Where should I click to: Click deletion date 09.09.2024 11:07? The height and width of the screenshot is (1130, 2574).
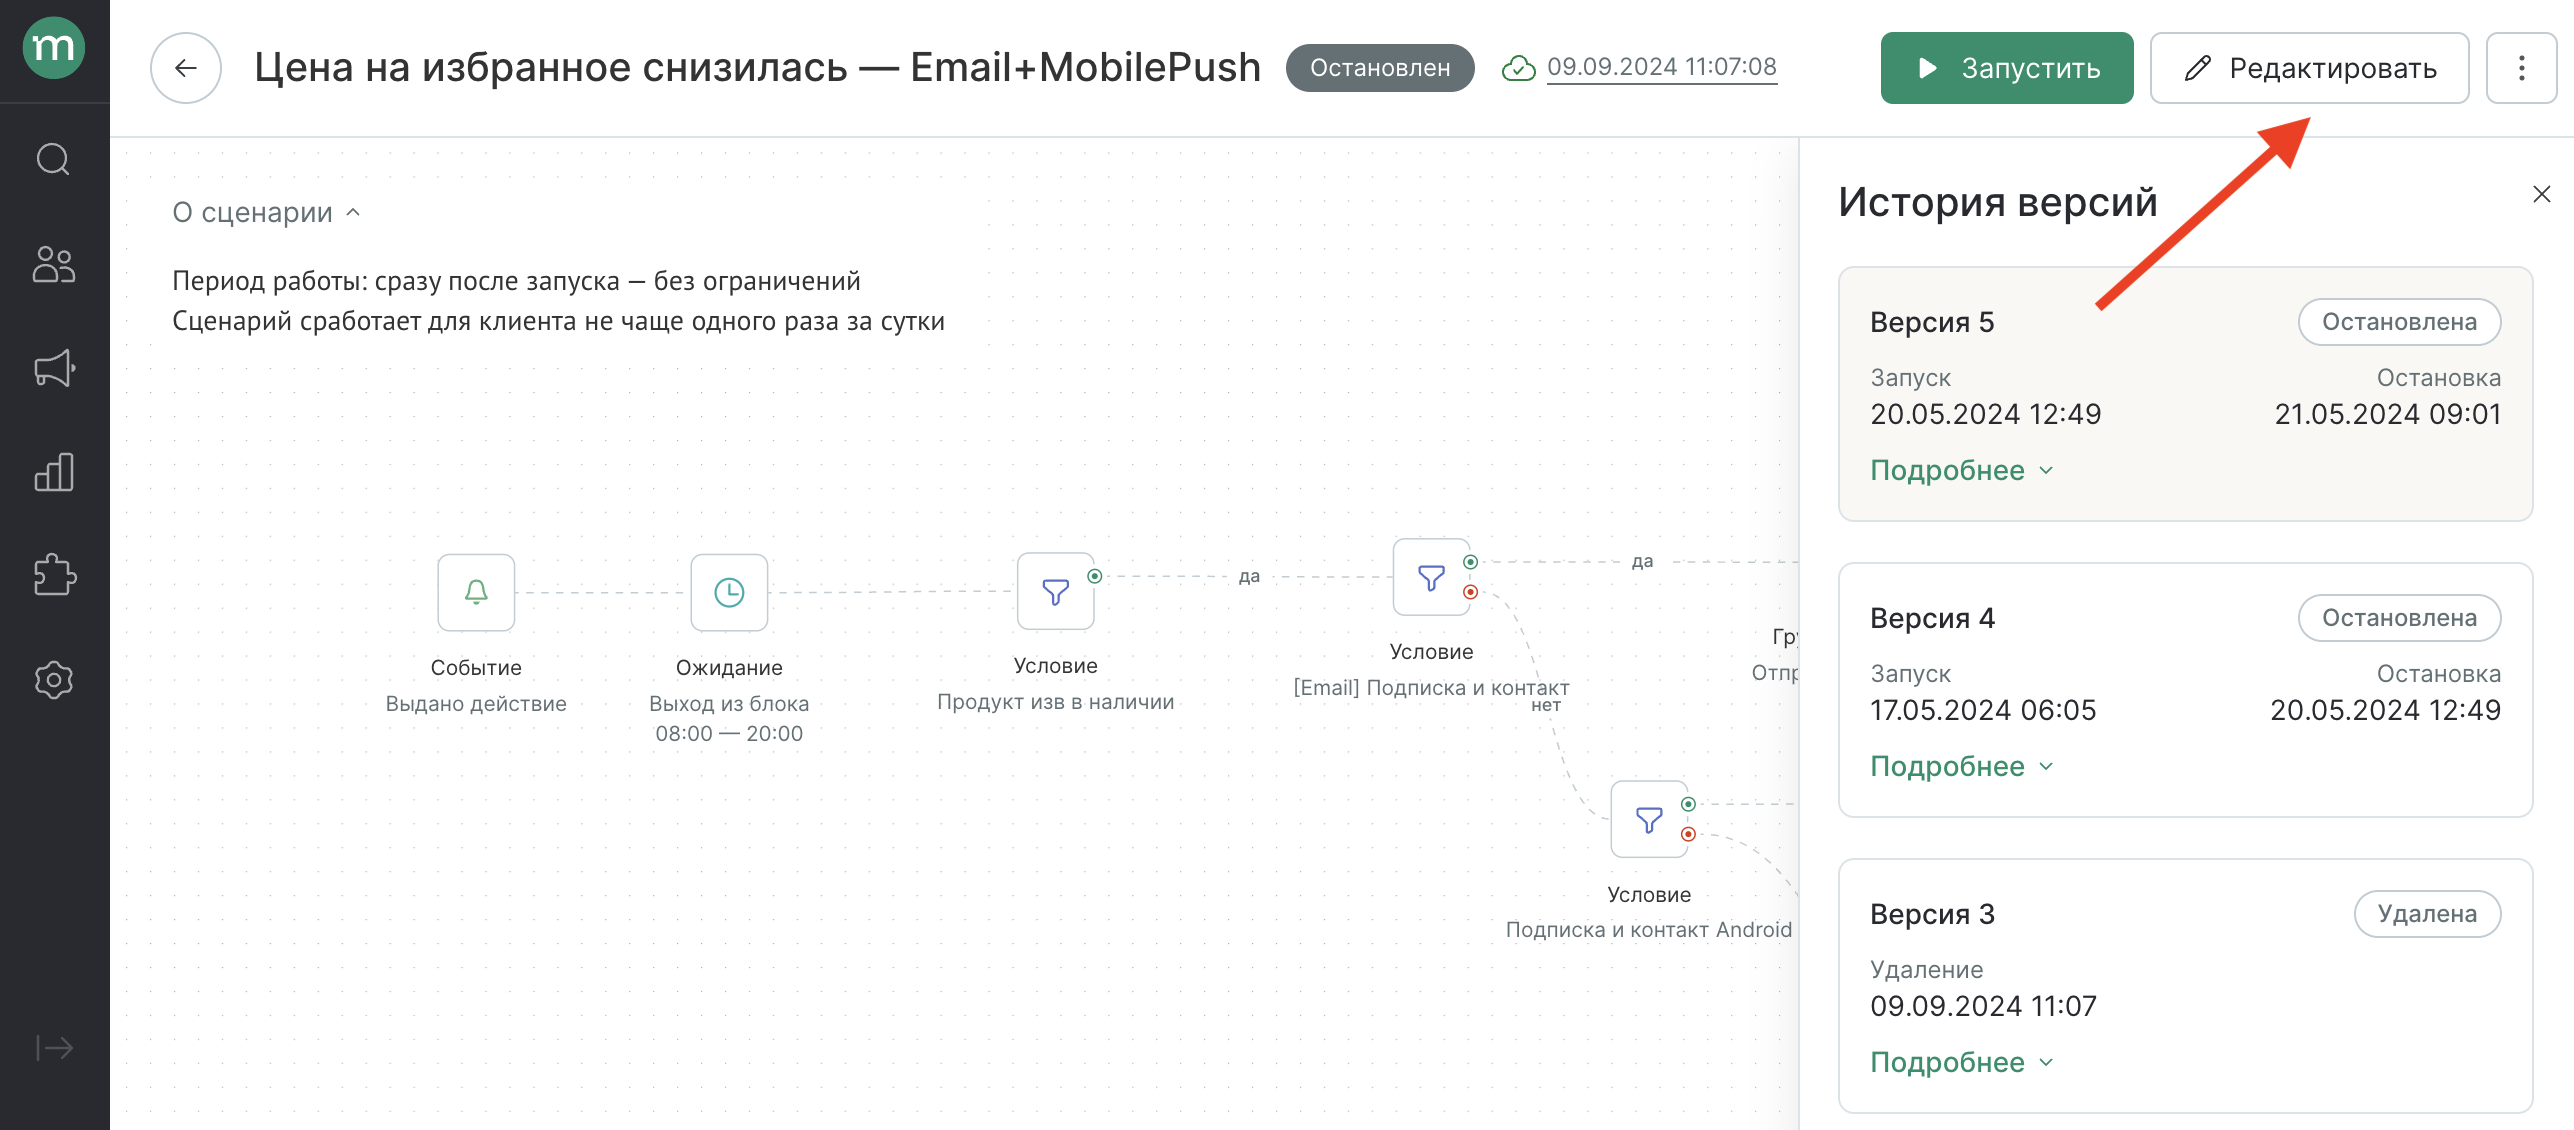(1983, 1006)
